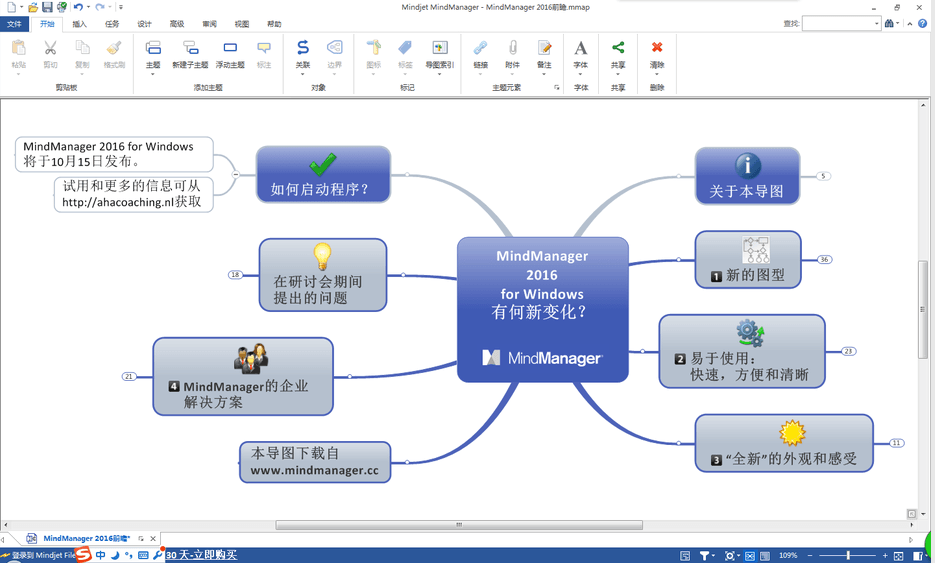
Task: Select the Format Painter (格式刷) brush
Action: (x=114, y=48)
